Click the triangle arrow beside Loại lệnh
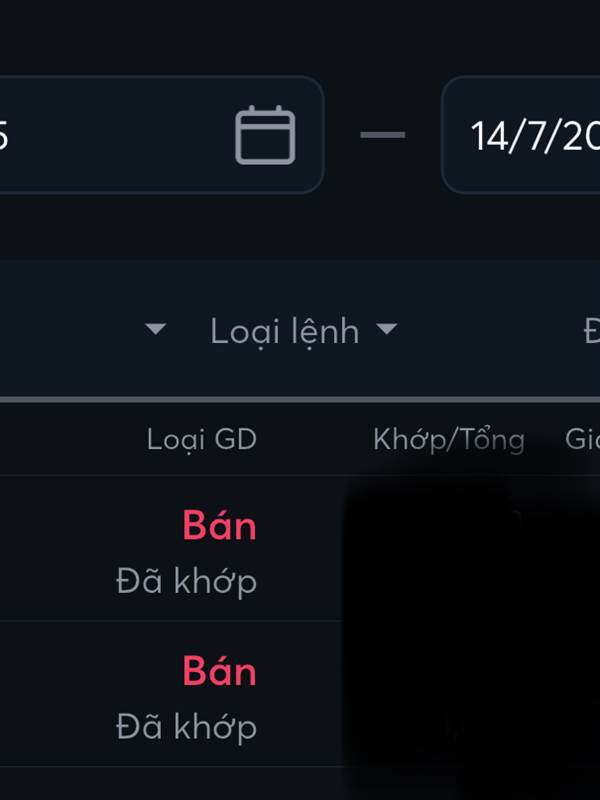 [386, 329]
